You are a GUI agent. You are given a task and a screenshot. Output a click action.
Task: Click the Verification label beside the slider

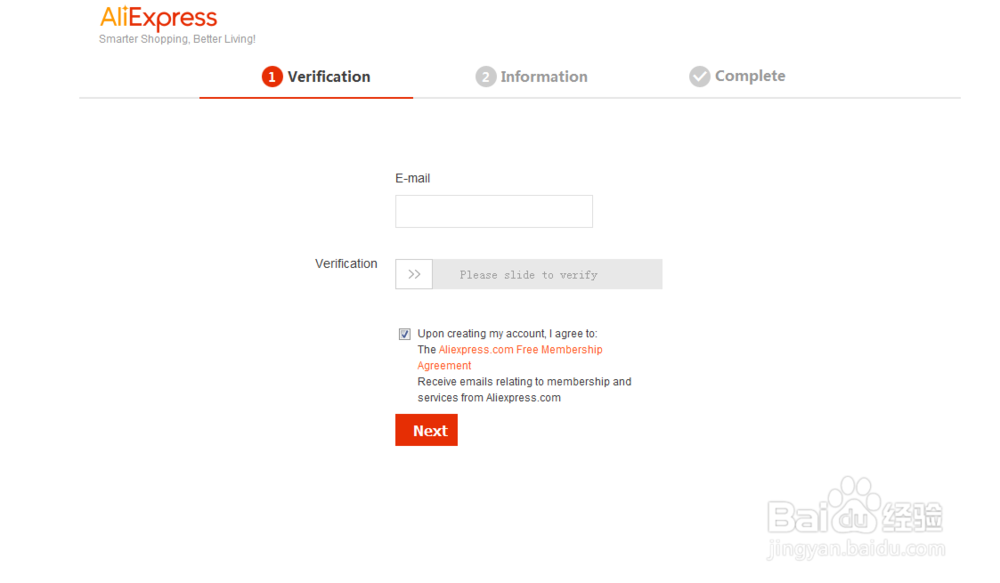[346, 264]
